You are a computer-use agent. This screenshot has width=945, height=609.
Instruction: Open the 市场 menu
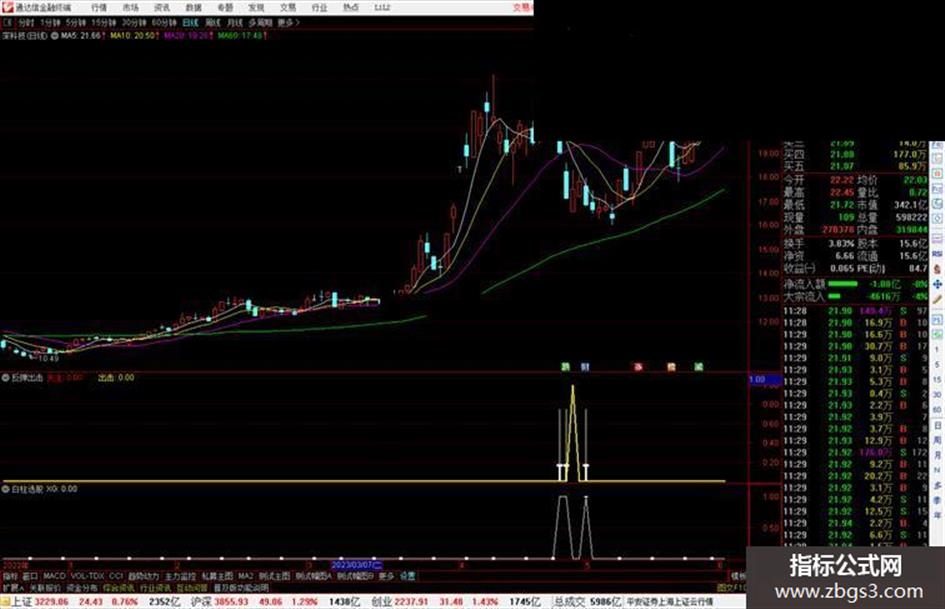click(130, 7)
